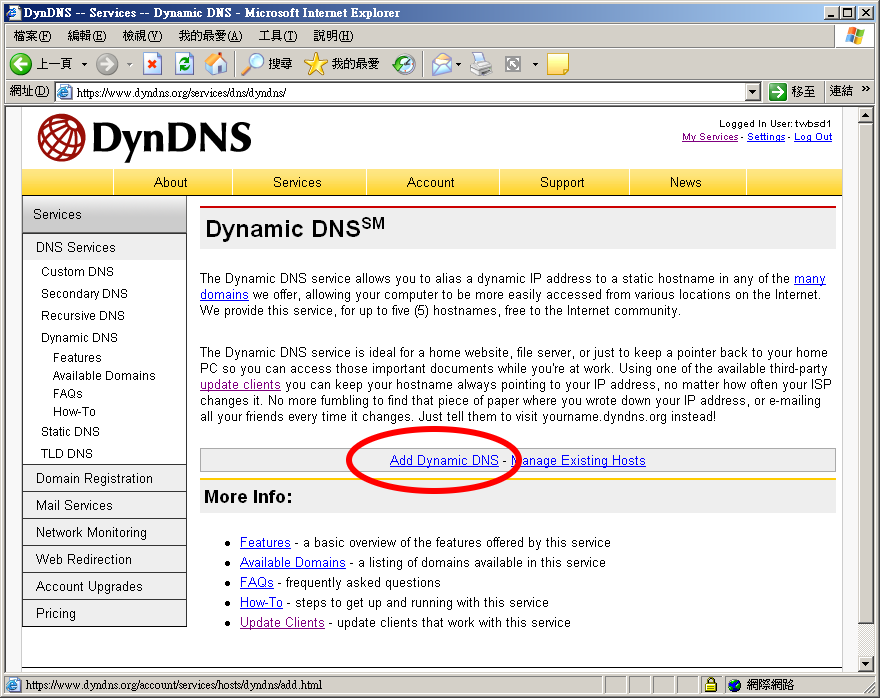Open Favorites star icon in toolbar
The width and height of the screenshot is (880, 698).
pyautogui.click(x=316, y=64)
